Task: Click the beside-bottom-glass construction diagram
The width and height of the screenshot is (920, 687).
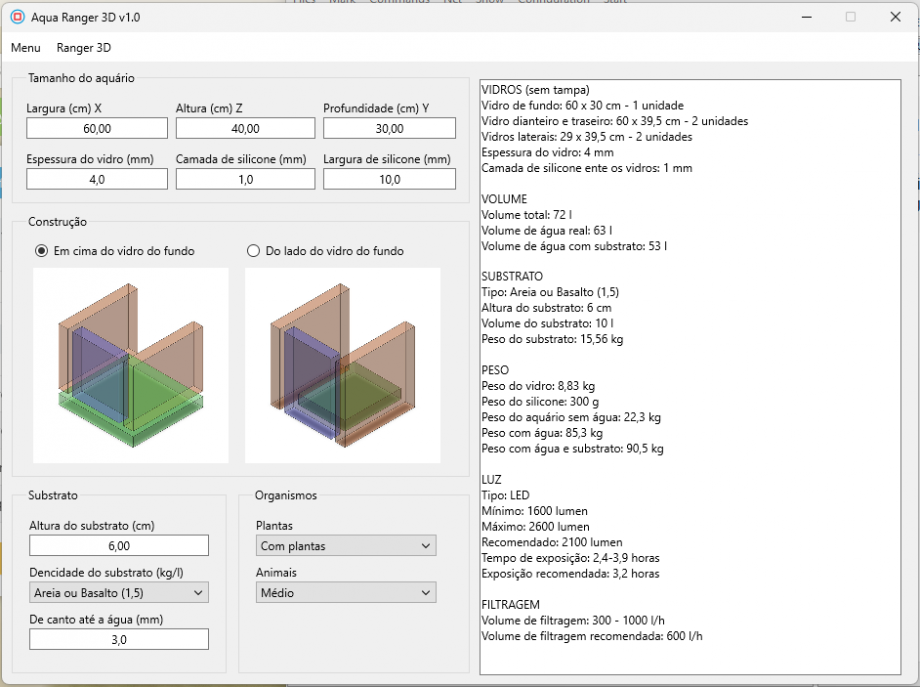Action: [342, 365]
